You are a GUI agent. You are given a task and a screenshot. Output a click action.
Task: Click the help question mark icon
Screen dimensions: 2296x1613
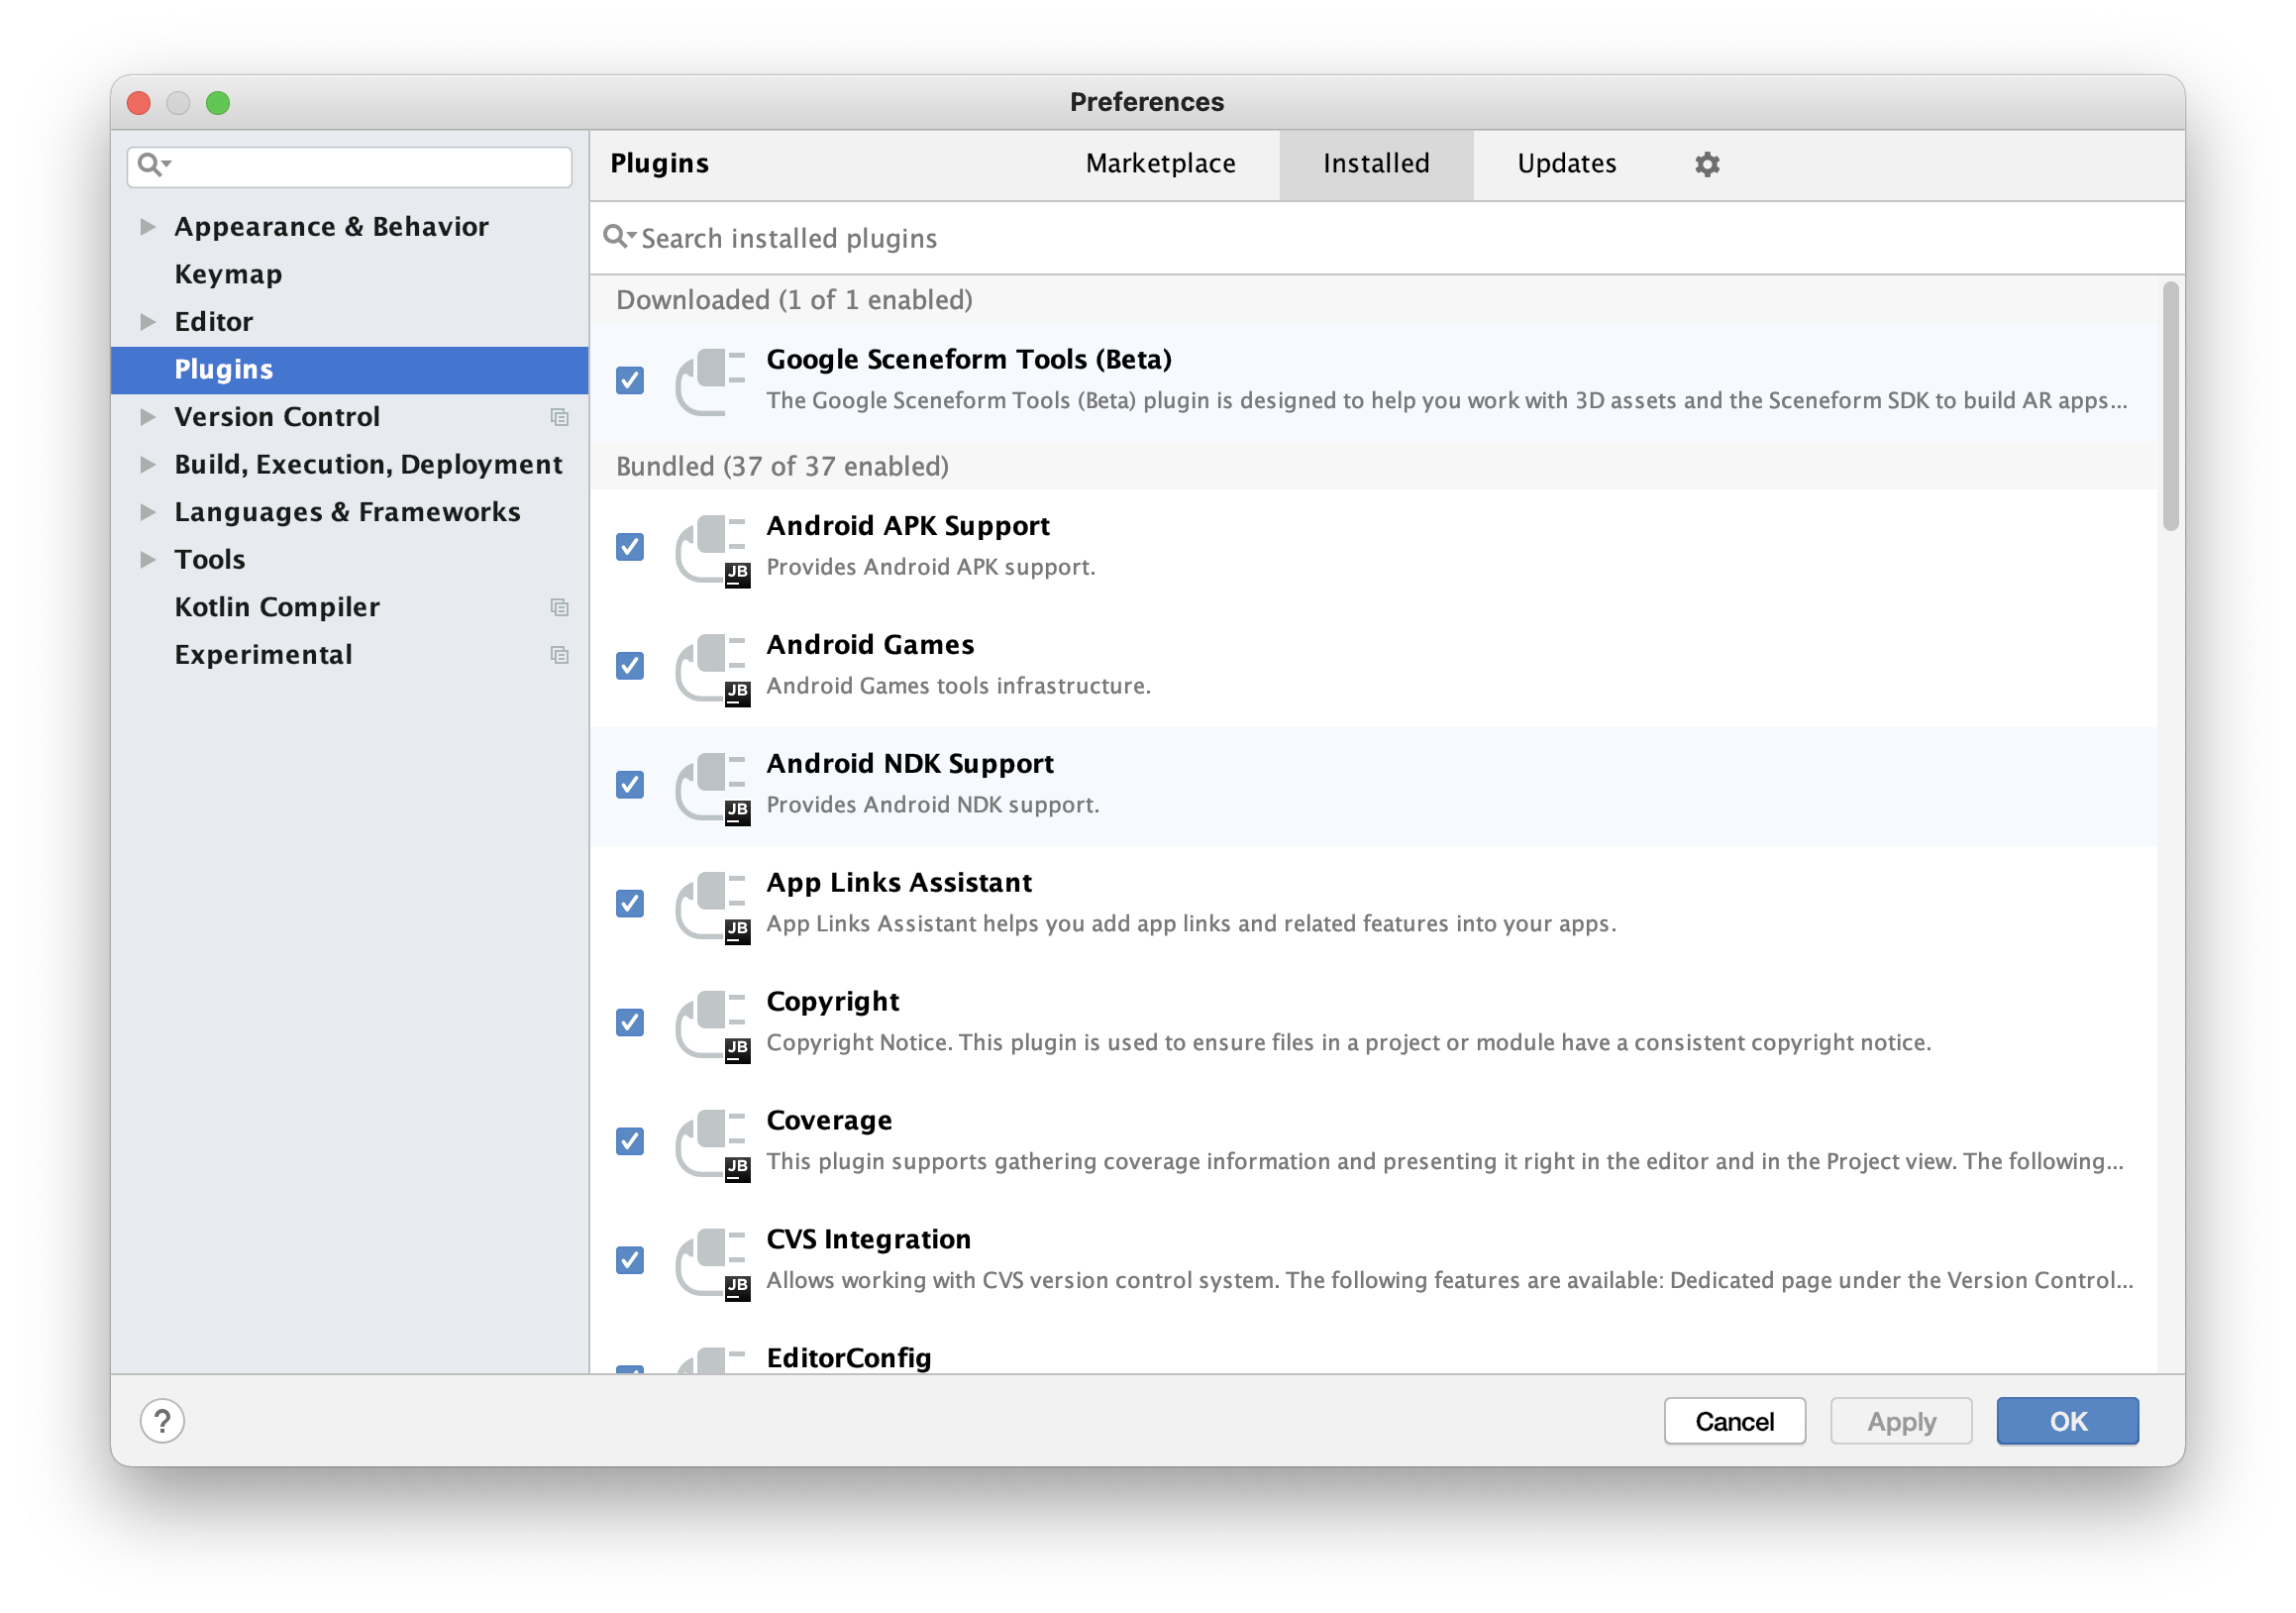162,1421
